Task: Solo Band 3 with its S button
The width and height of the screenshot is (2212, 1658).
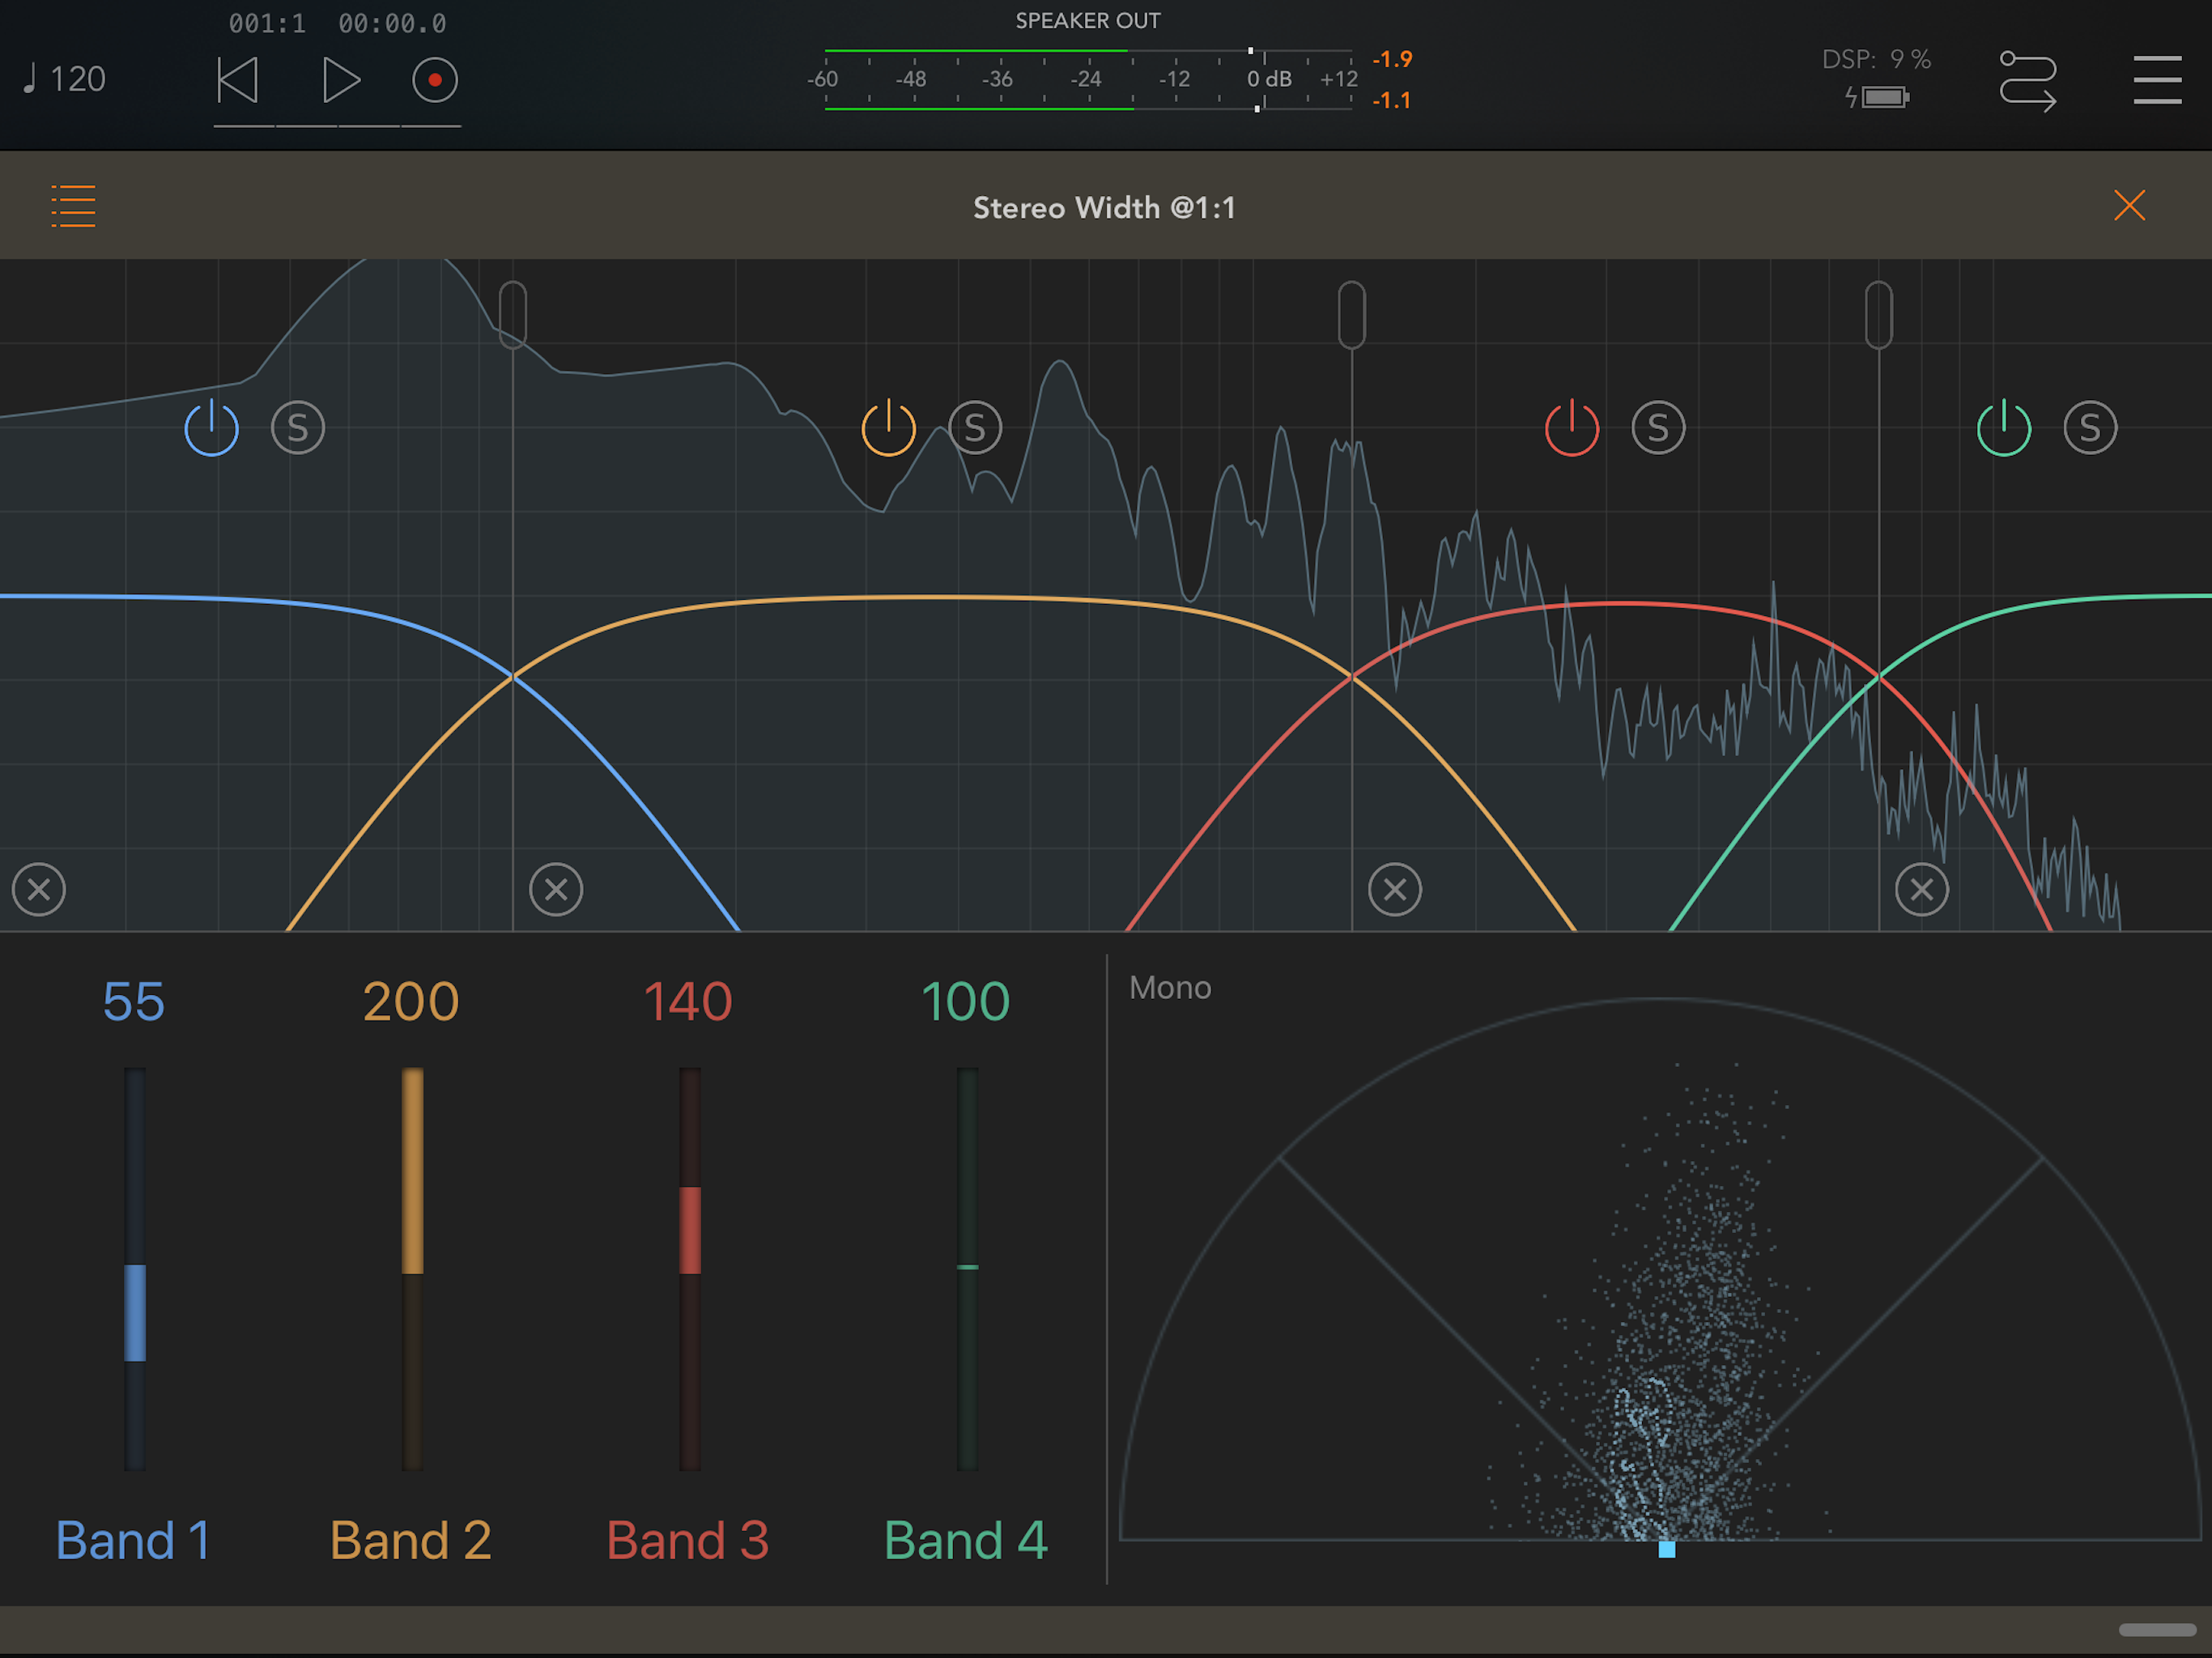Action: pyautogui.click(x=1658, y=428)
